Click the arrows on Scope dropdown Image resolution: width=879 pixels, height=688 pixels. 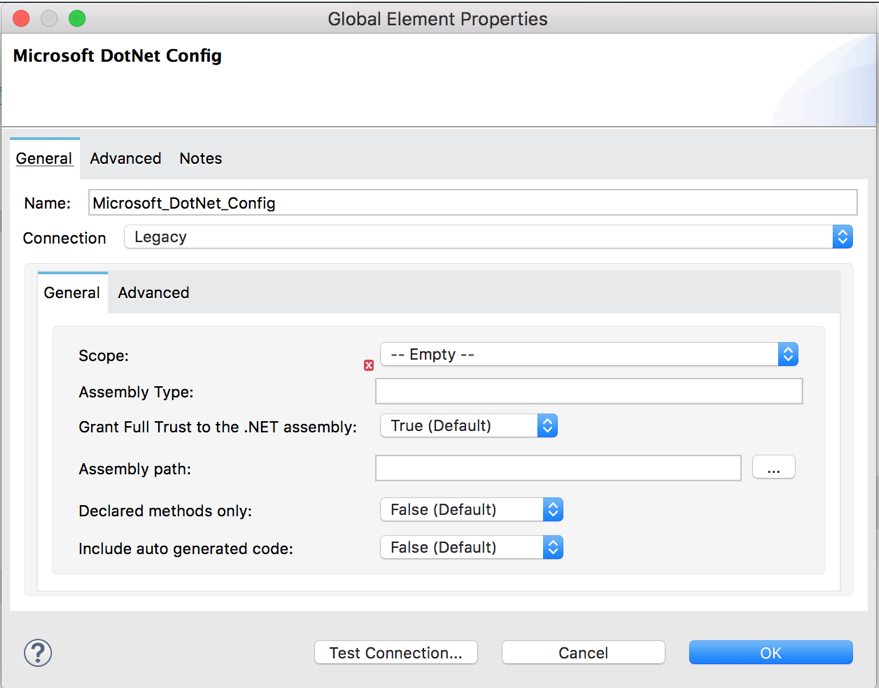click(x=788, y=354)
